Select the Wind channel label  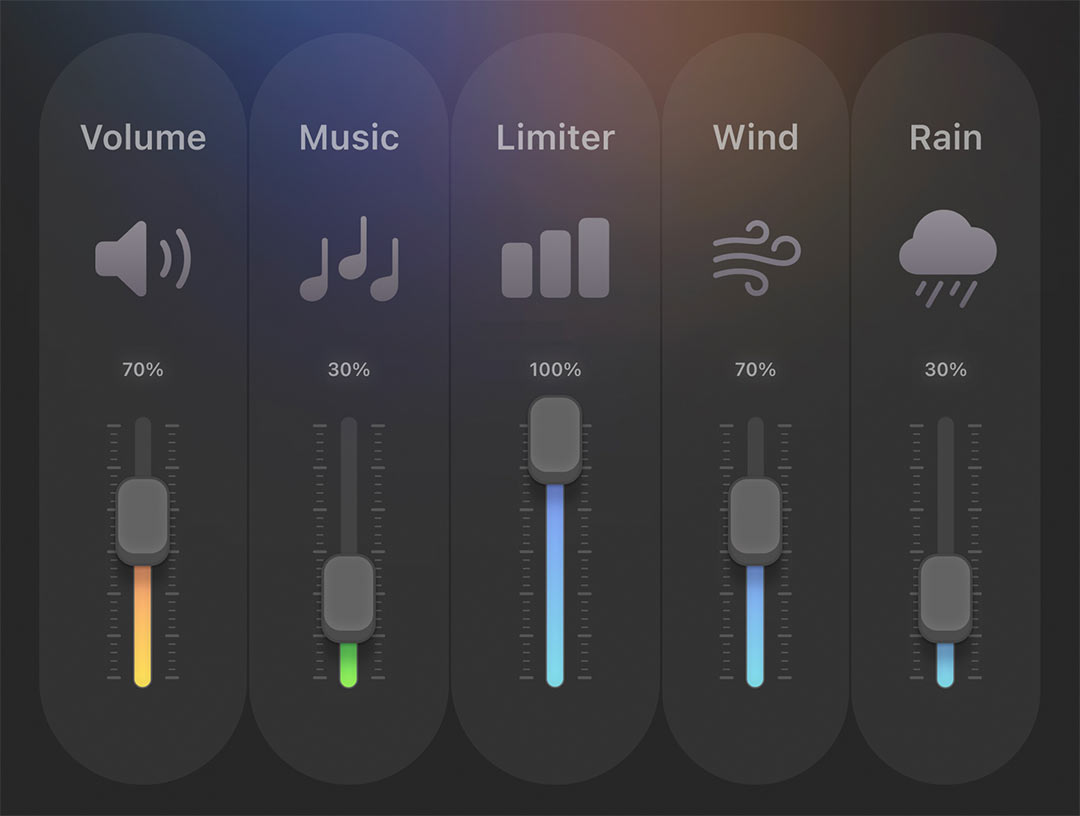pyautogui.click(x=755, y=138)
